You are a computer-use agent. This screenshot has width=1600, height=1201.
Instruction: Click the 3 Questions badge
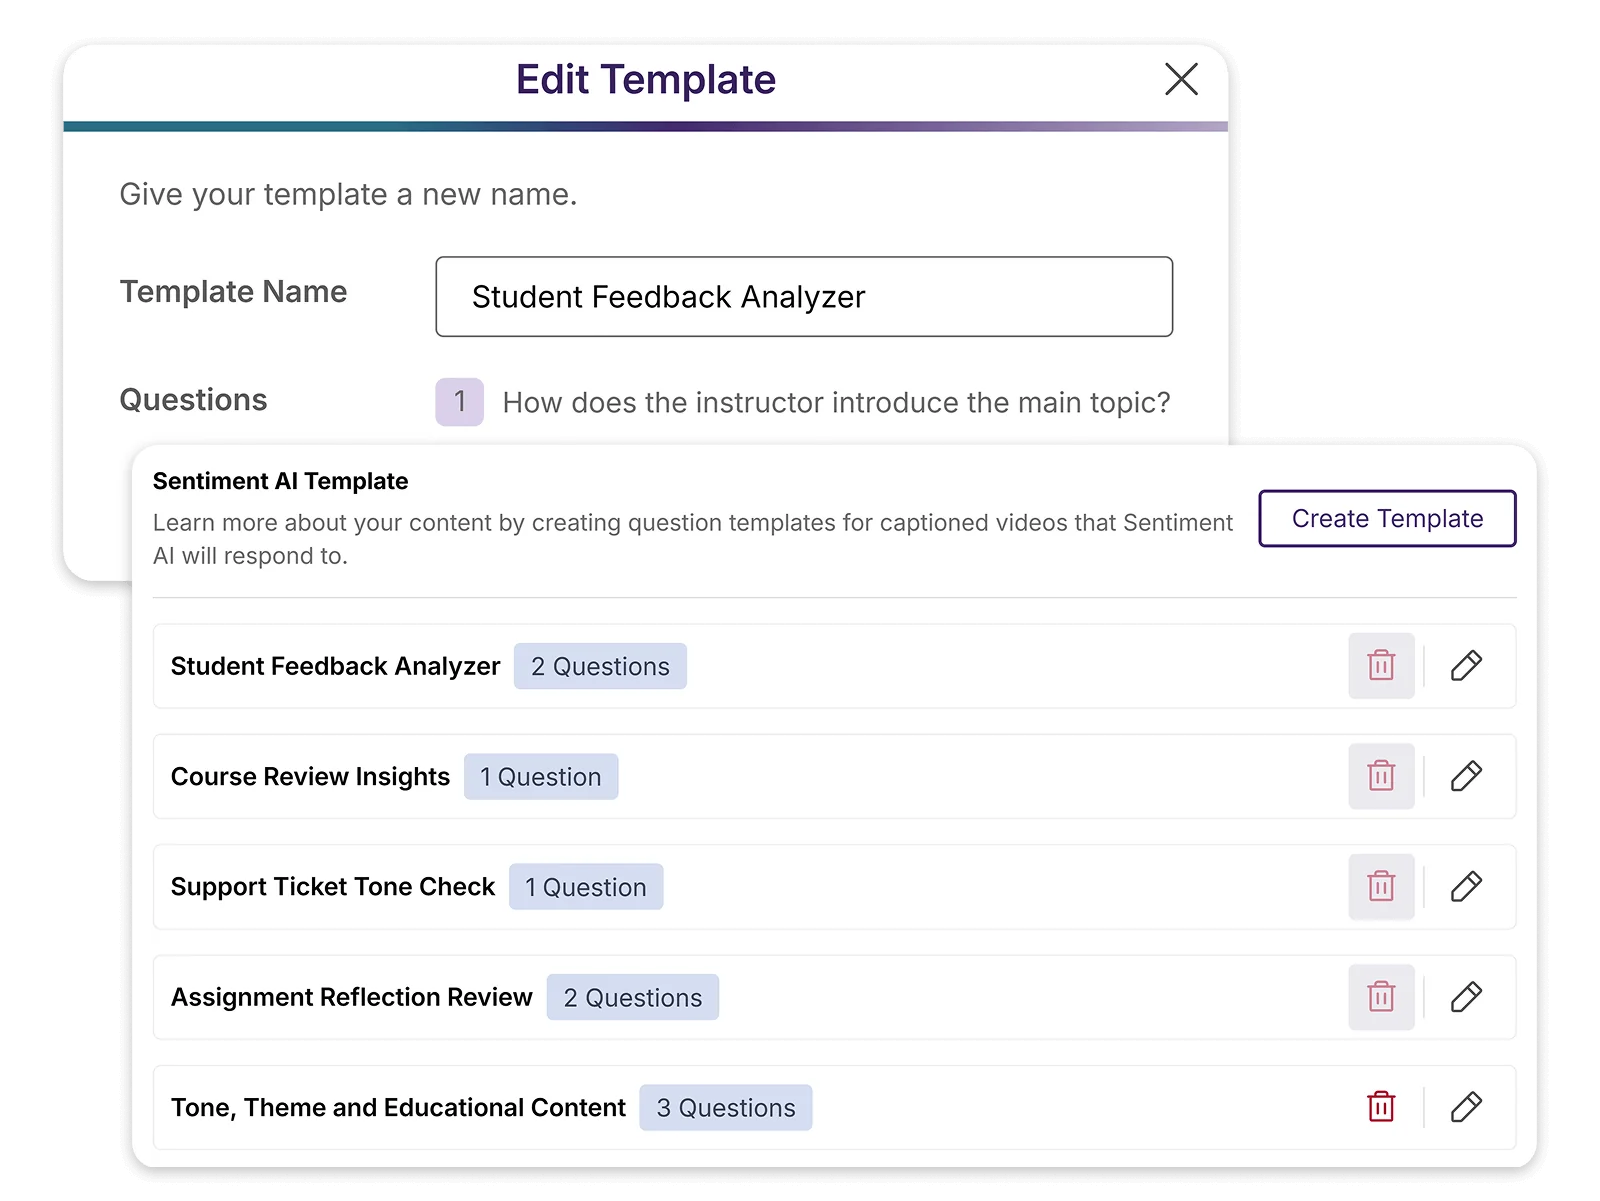pyautogui.click(x=726, y=1108)
